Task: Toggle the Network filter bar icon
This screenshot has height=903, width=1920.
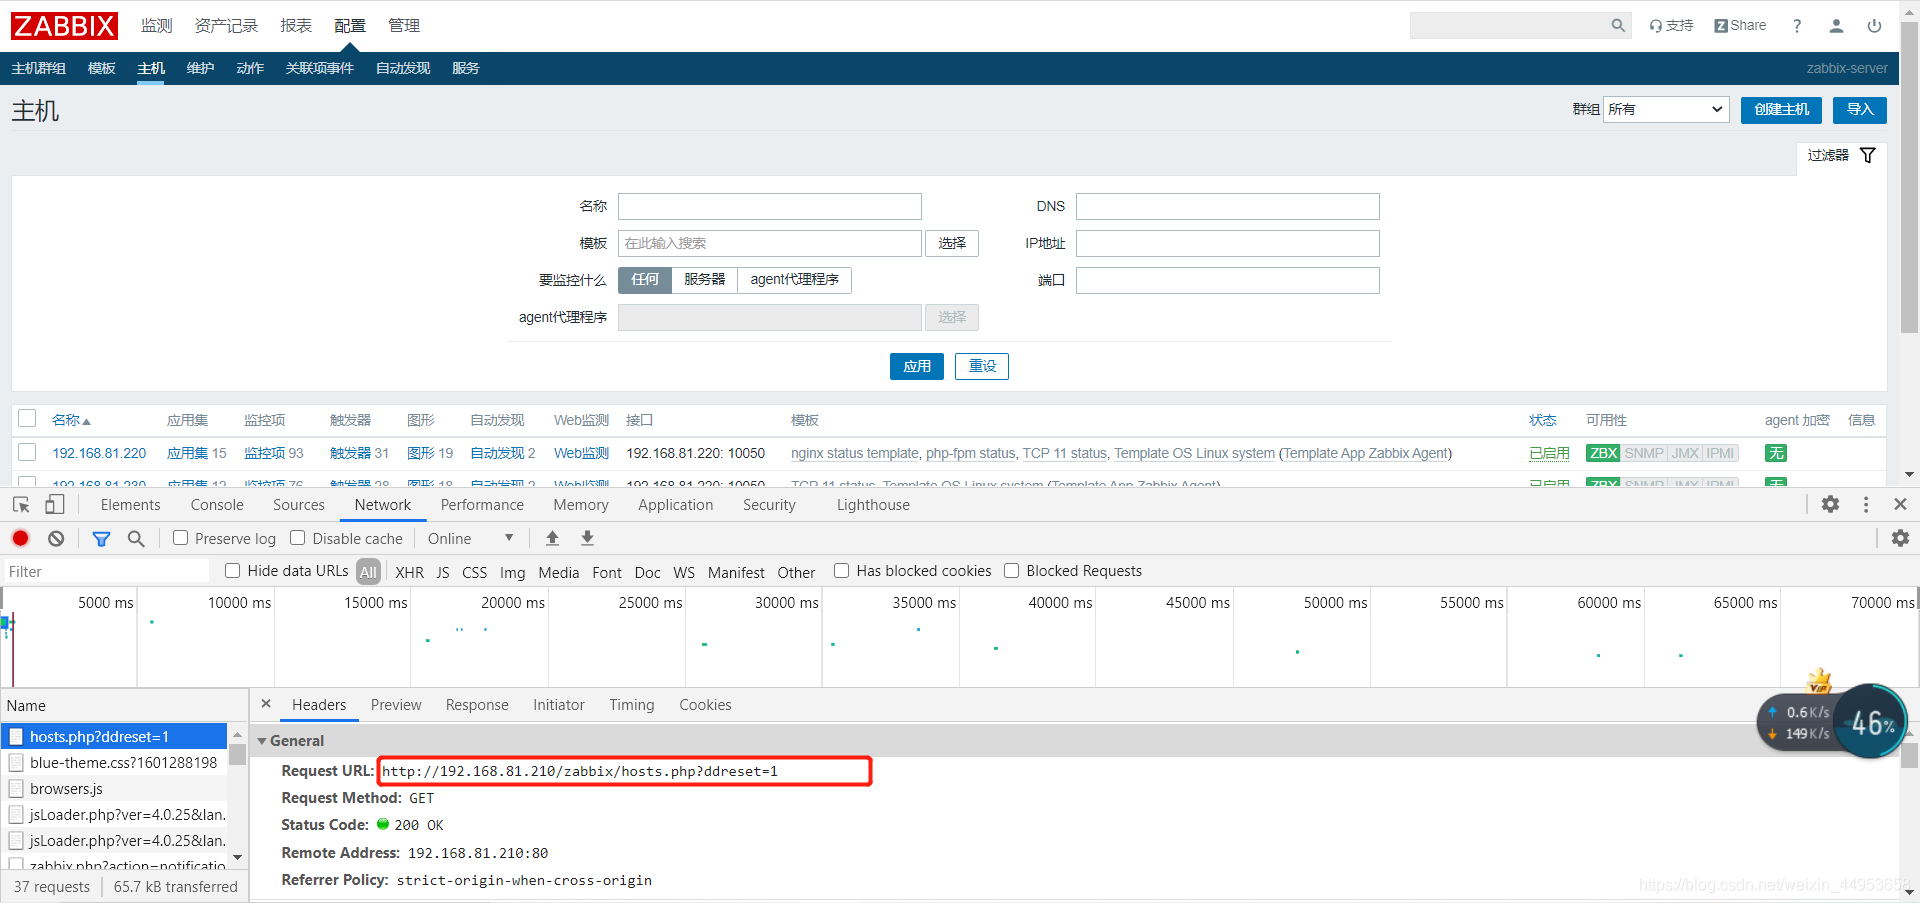Action: pyautogui.click(x=101, y=539)
